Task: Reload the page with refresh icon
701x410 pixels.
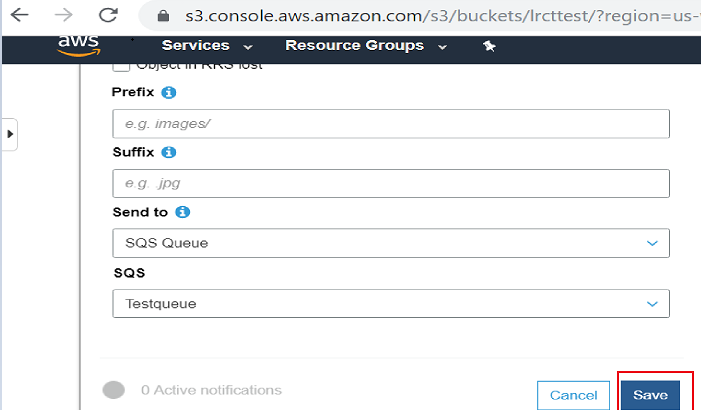Action: click(108, 17)
